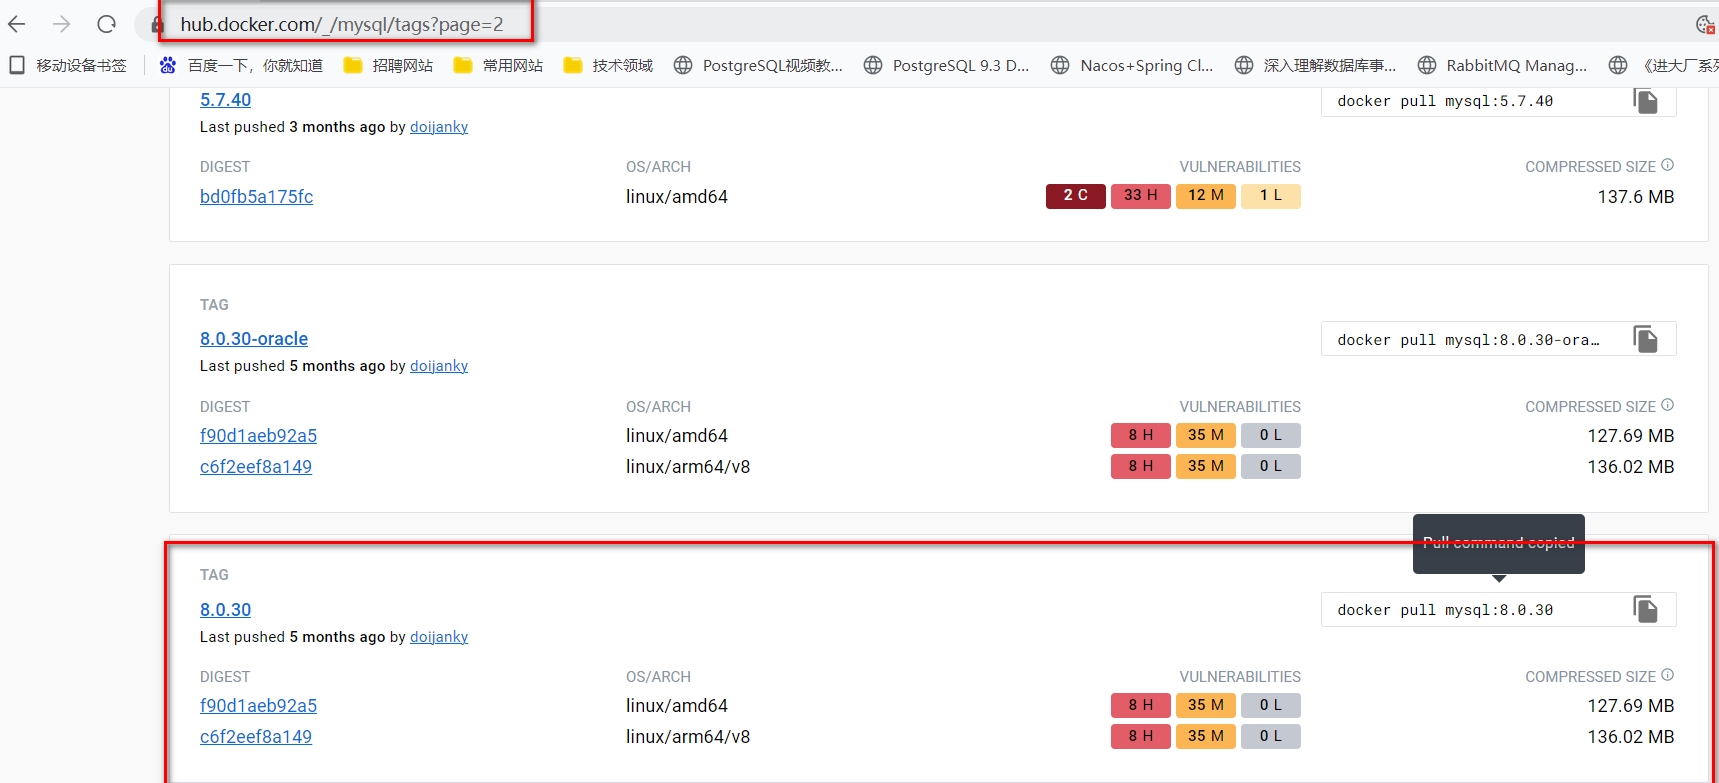Click the 127.69 MB size under 8.0.30-oracle

pyautogui.click(x=1631, y=436)
